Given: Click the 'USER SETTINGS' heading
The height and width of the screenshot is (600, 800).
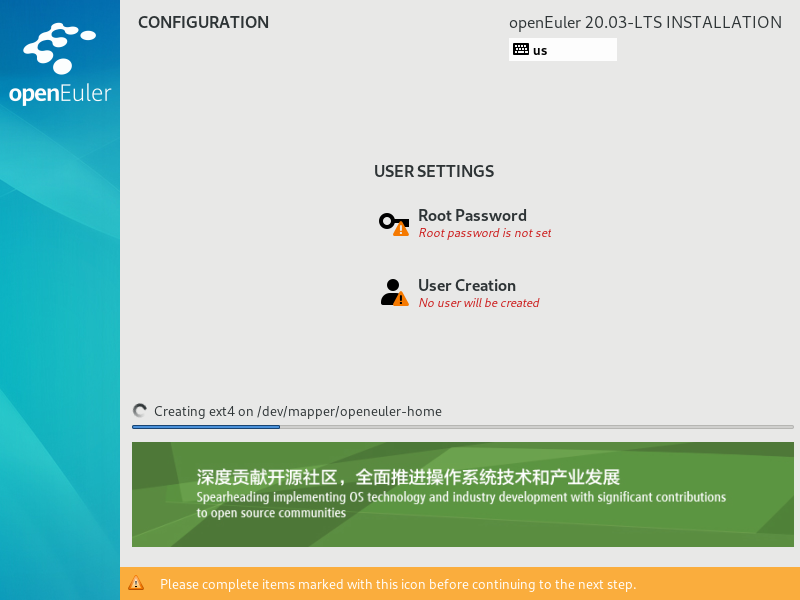Looking at the screenshot, I should 434,171.
